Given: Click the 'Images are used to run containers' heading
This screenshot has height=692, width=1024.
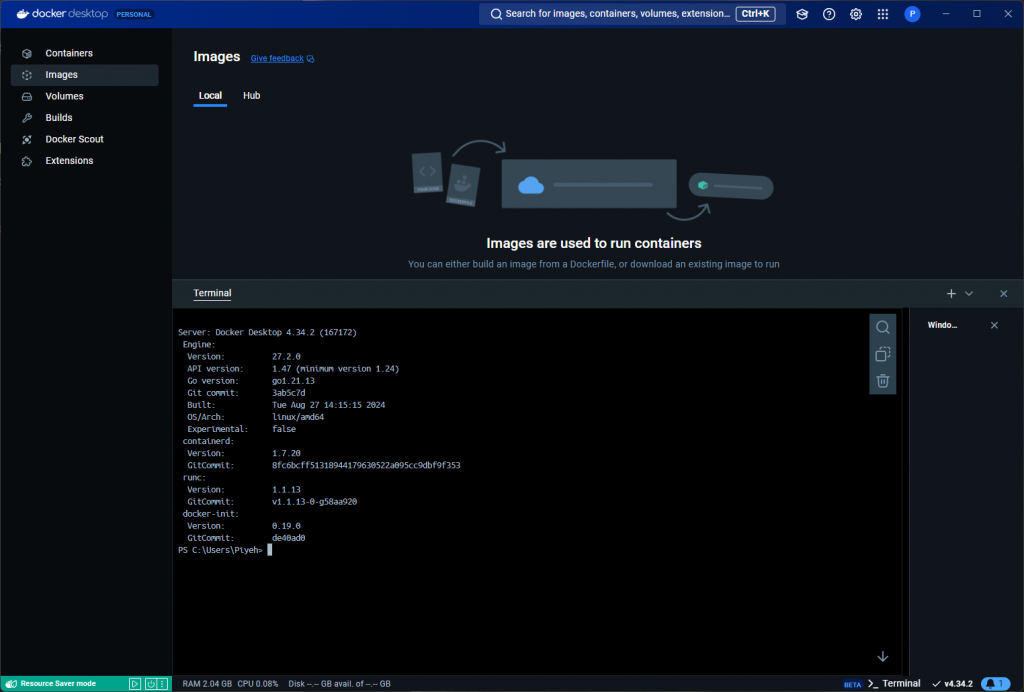Looking at the screenshot, I should pos(594,243).
